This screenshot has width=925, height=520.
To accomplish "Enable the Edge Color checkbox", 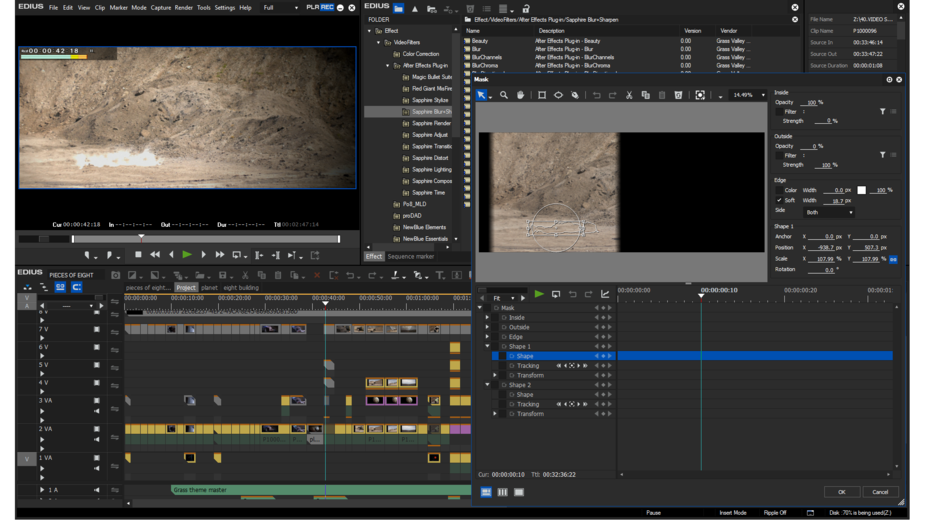I will pyautogui.click(x=779, y=191).
